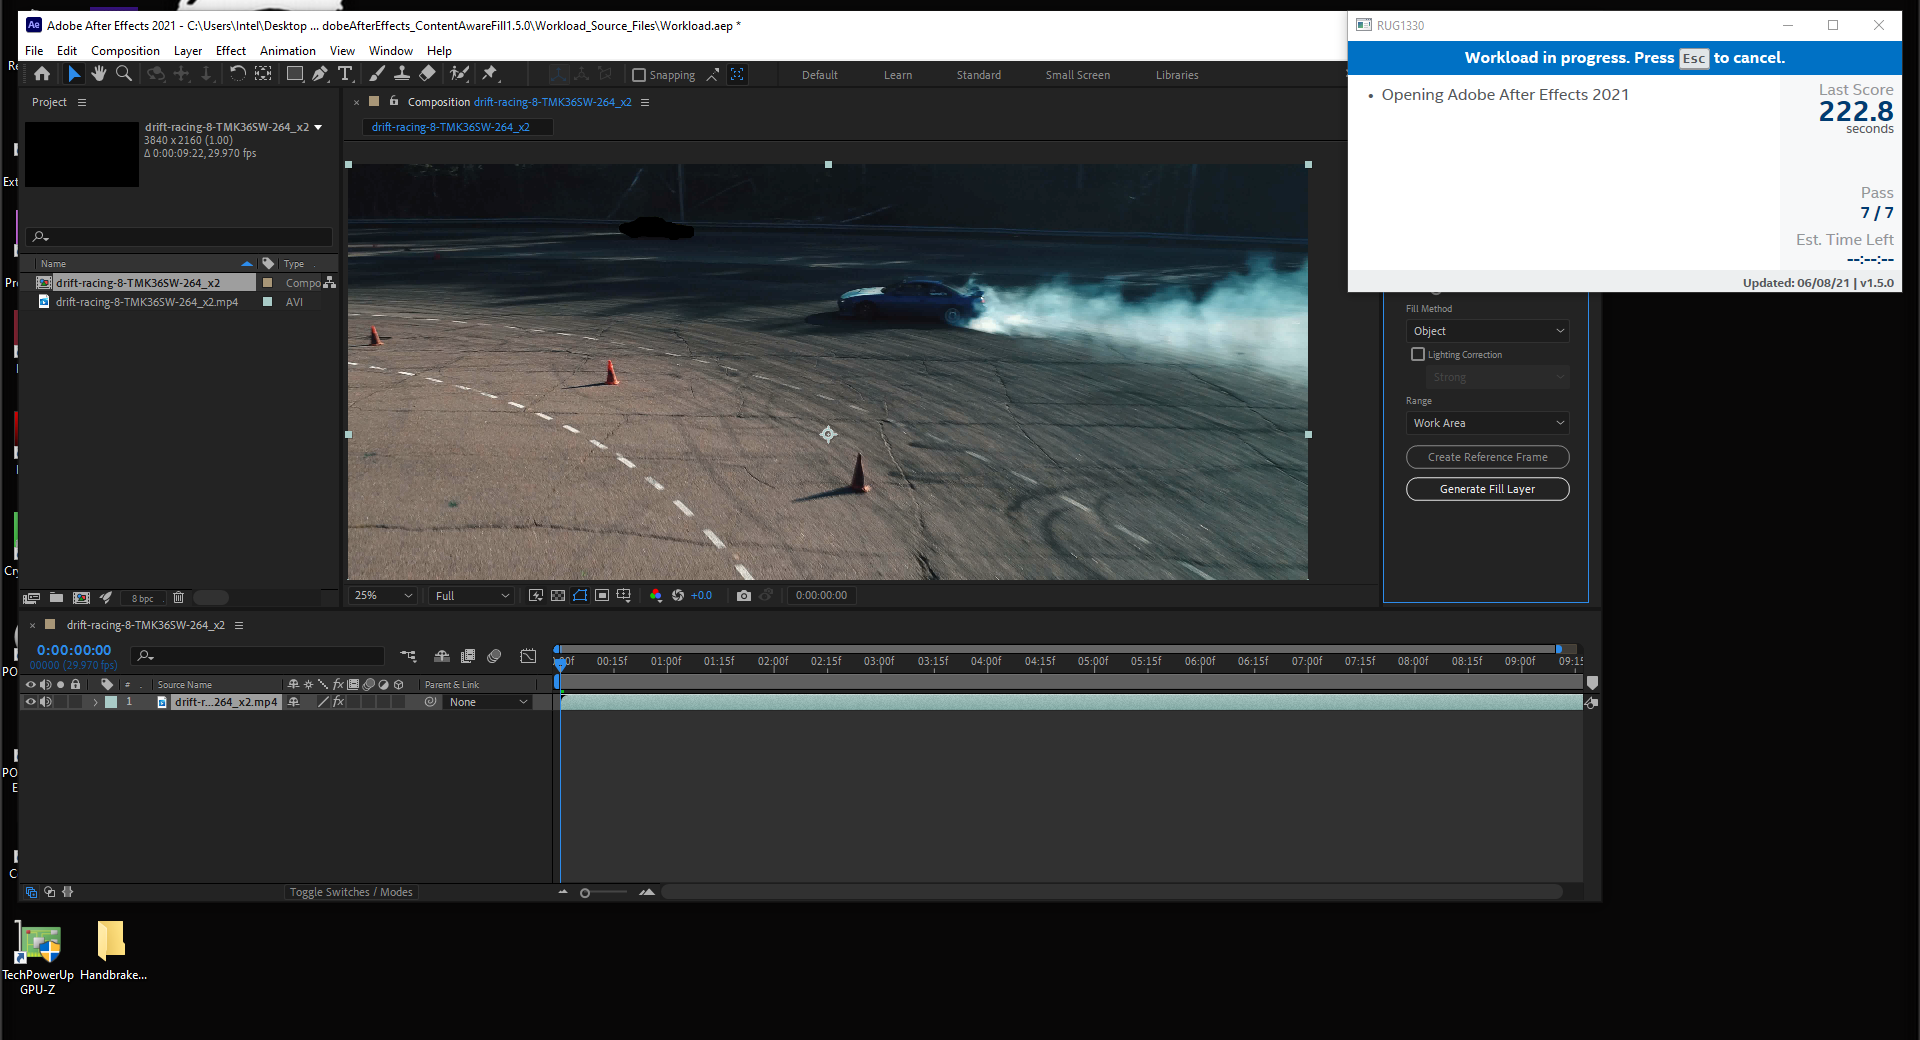Viewport: 1920px width, 1040px height.
Task: Select the Puppet Pin tool
Action: tap(490, 74)
